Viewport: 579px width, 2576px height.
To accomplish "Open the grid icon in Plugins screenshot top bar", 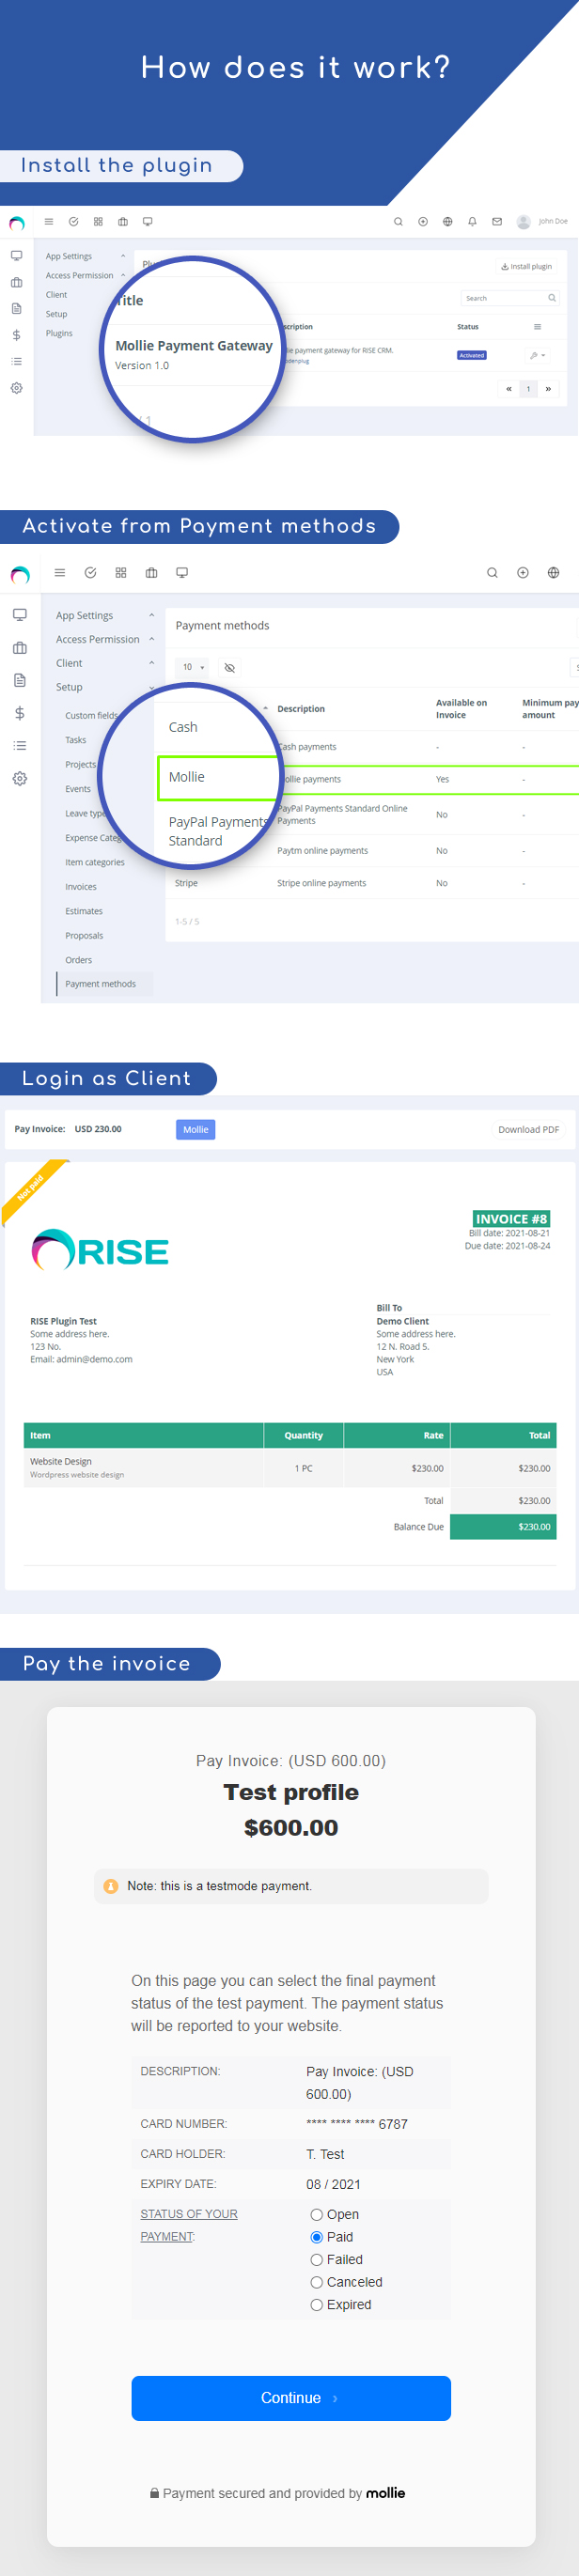I will click(98, 222).
